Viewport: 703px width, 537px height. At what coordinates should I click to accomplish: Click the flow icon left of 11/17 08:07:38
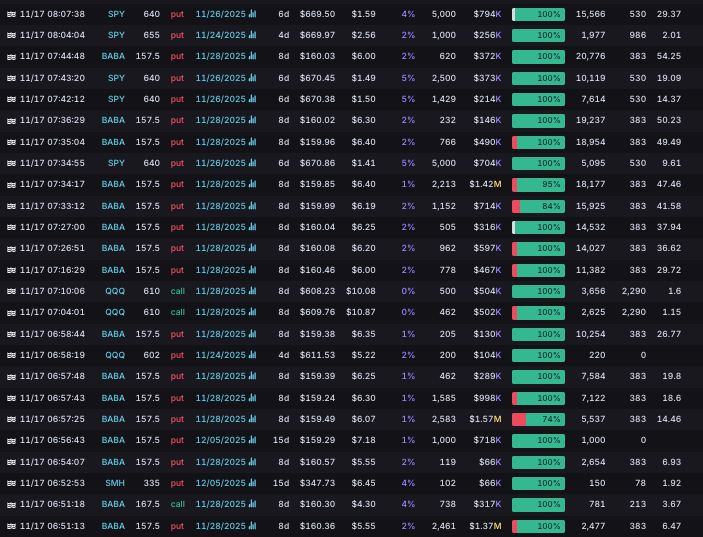click(11, 14)
